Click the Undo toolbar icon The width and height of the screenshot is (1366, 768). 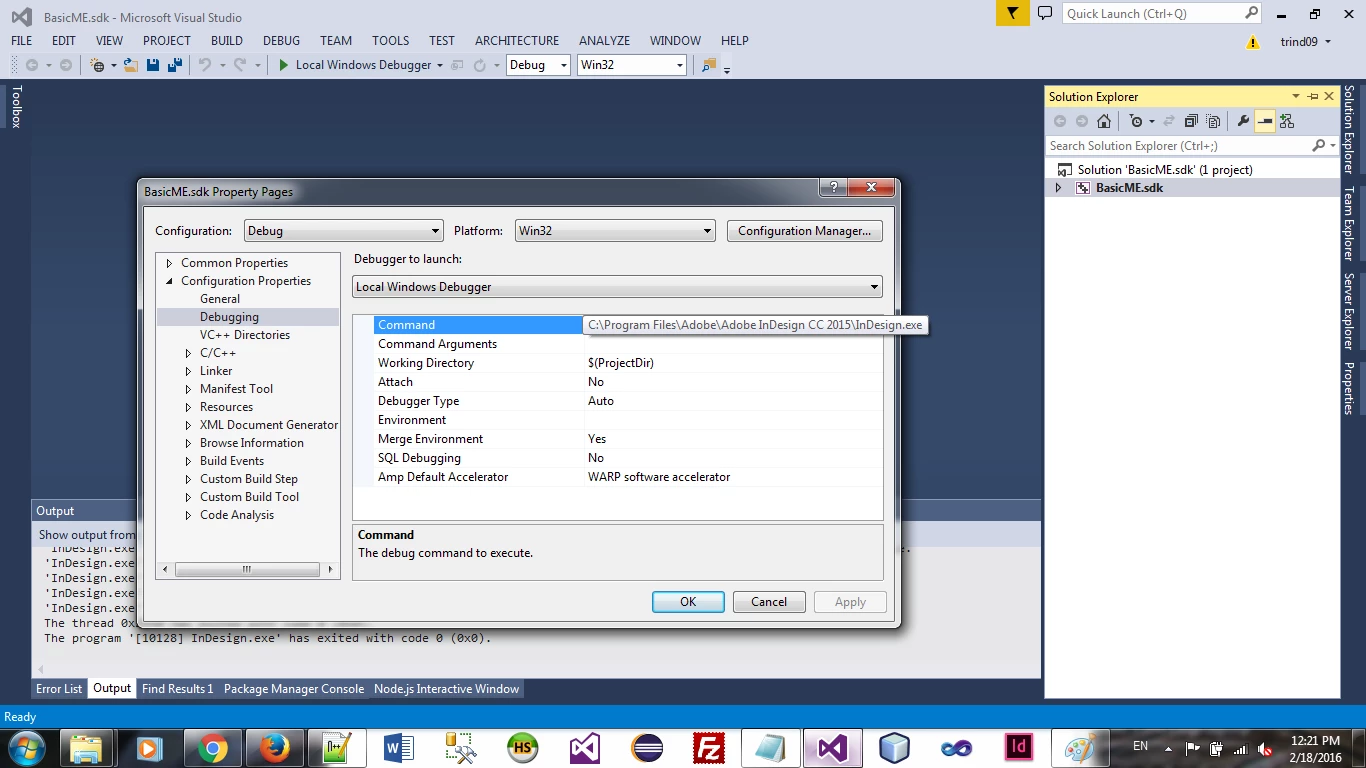pos(205,65)
